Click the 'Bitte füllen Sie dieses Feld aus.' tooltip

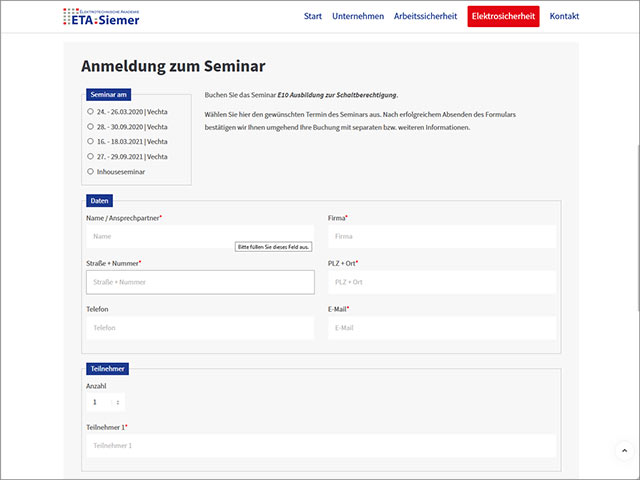click(x=273, y=247)
